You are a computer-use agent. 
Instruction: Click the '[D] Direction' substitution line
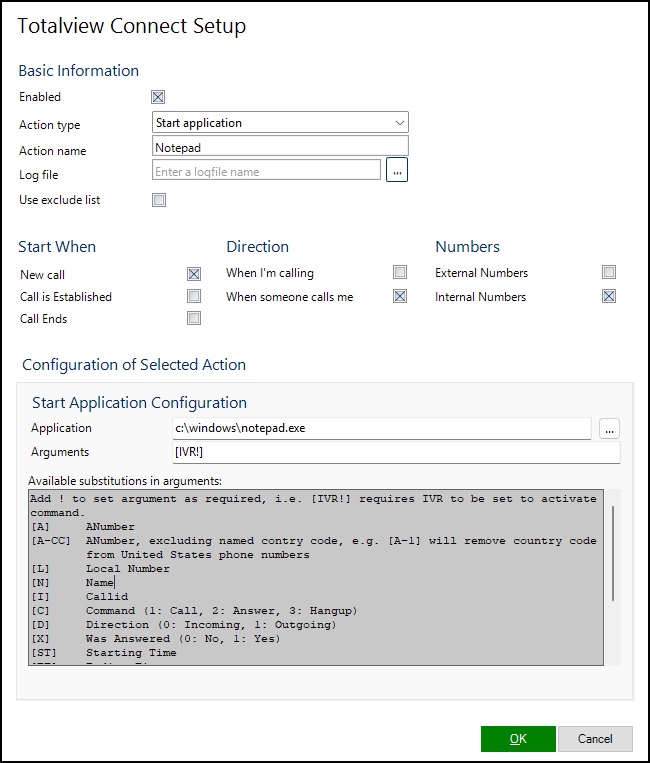pyautogui.click(x=183, y=625)
